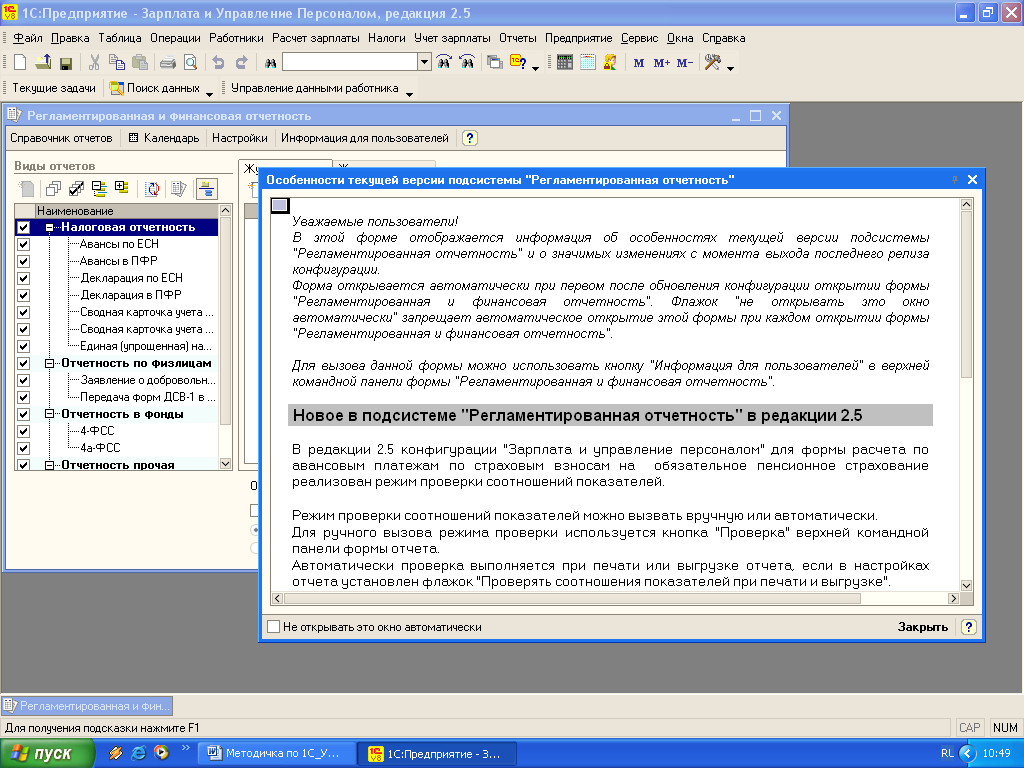Toggle the 4-ФСС checkbox

point(24,431)
